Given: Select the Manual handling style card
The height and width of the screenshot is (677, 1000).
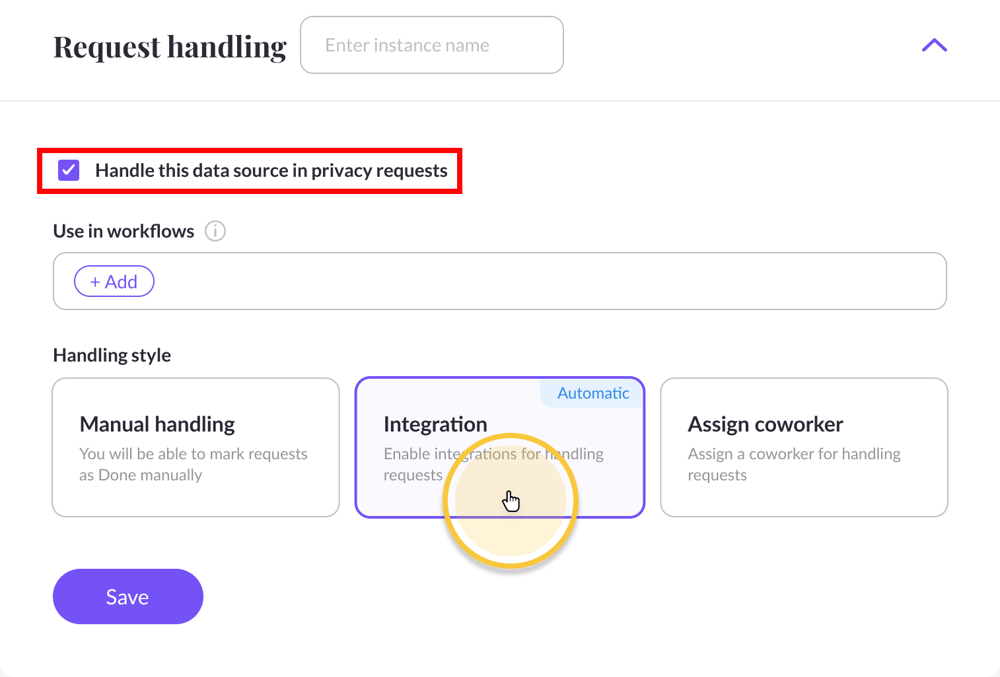Looking at the screenshot, I should (195, 447).
